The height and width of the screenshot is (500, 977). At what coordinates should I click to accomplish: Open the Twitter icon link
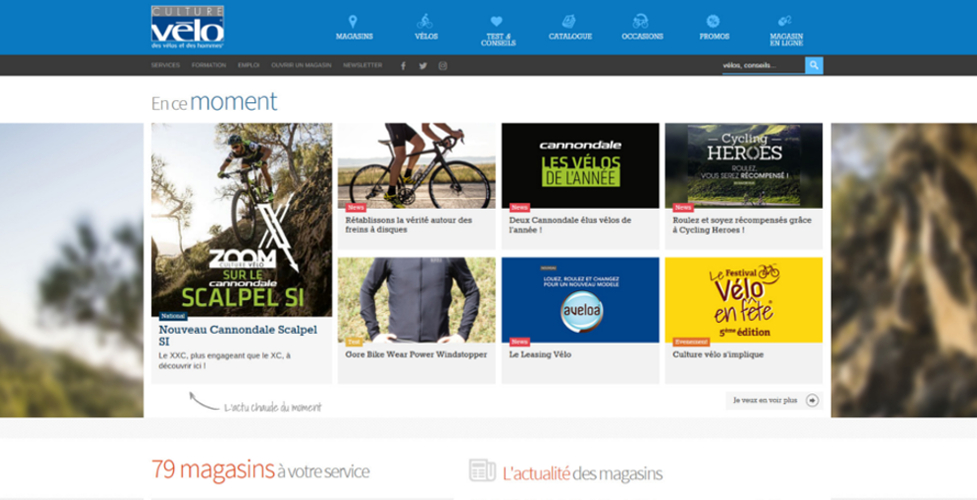(423, 66)
